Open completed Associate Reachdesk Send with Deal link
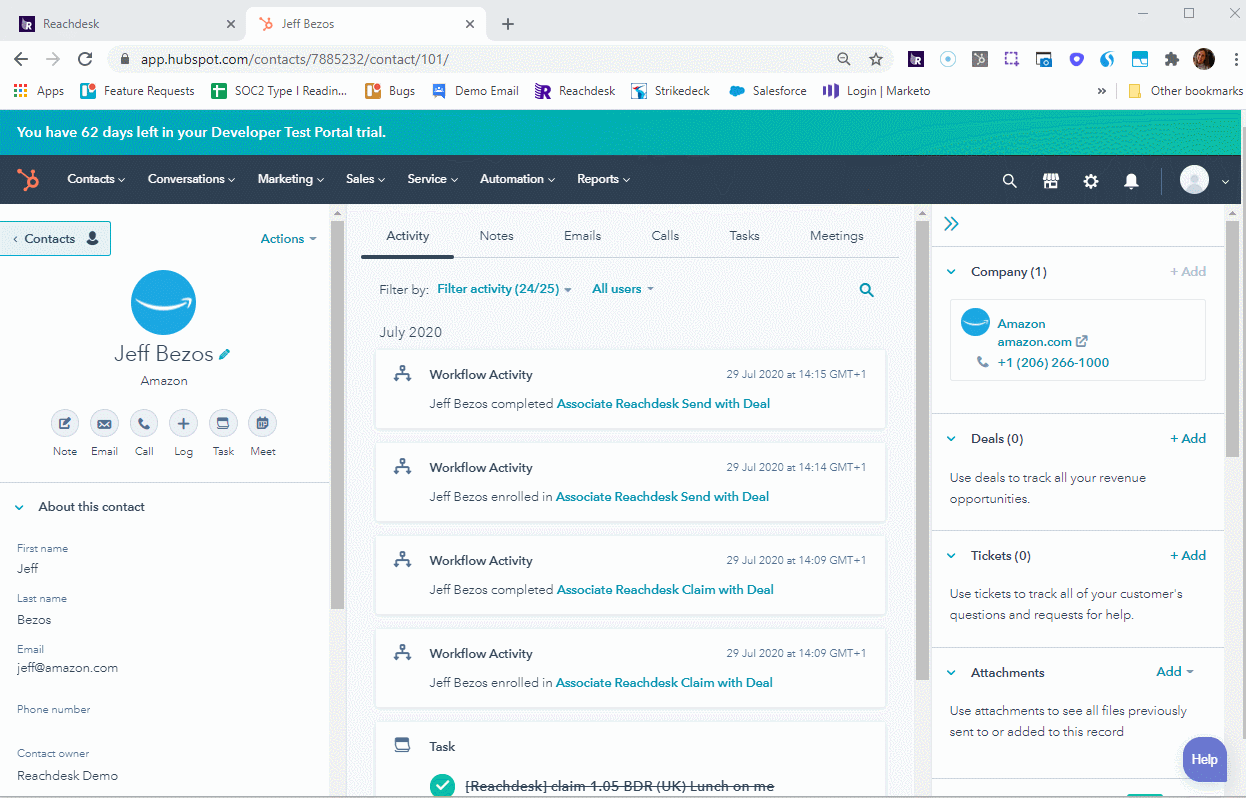Image resolution: width=1246 pixels, height=798 pixels. point(663,404)
